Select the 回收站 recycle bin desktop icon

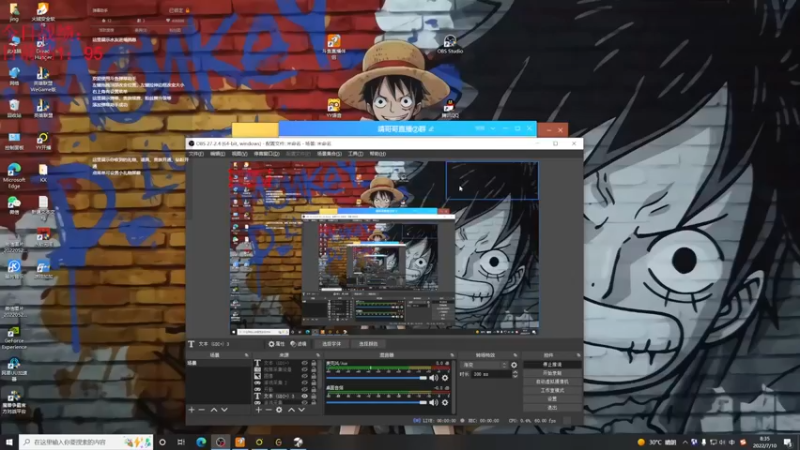tap(14, 108)
